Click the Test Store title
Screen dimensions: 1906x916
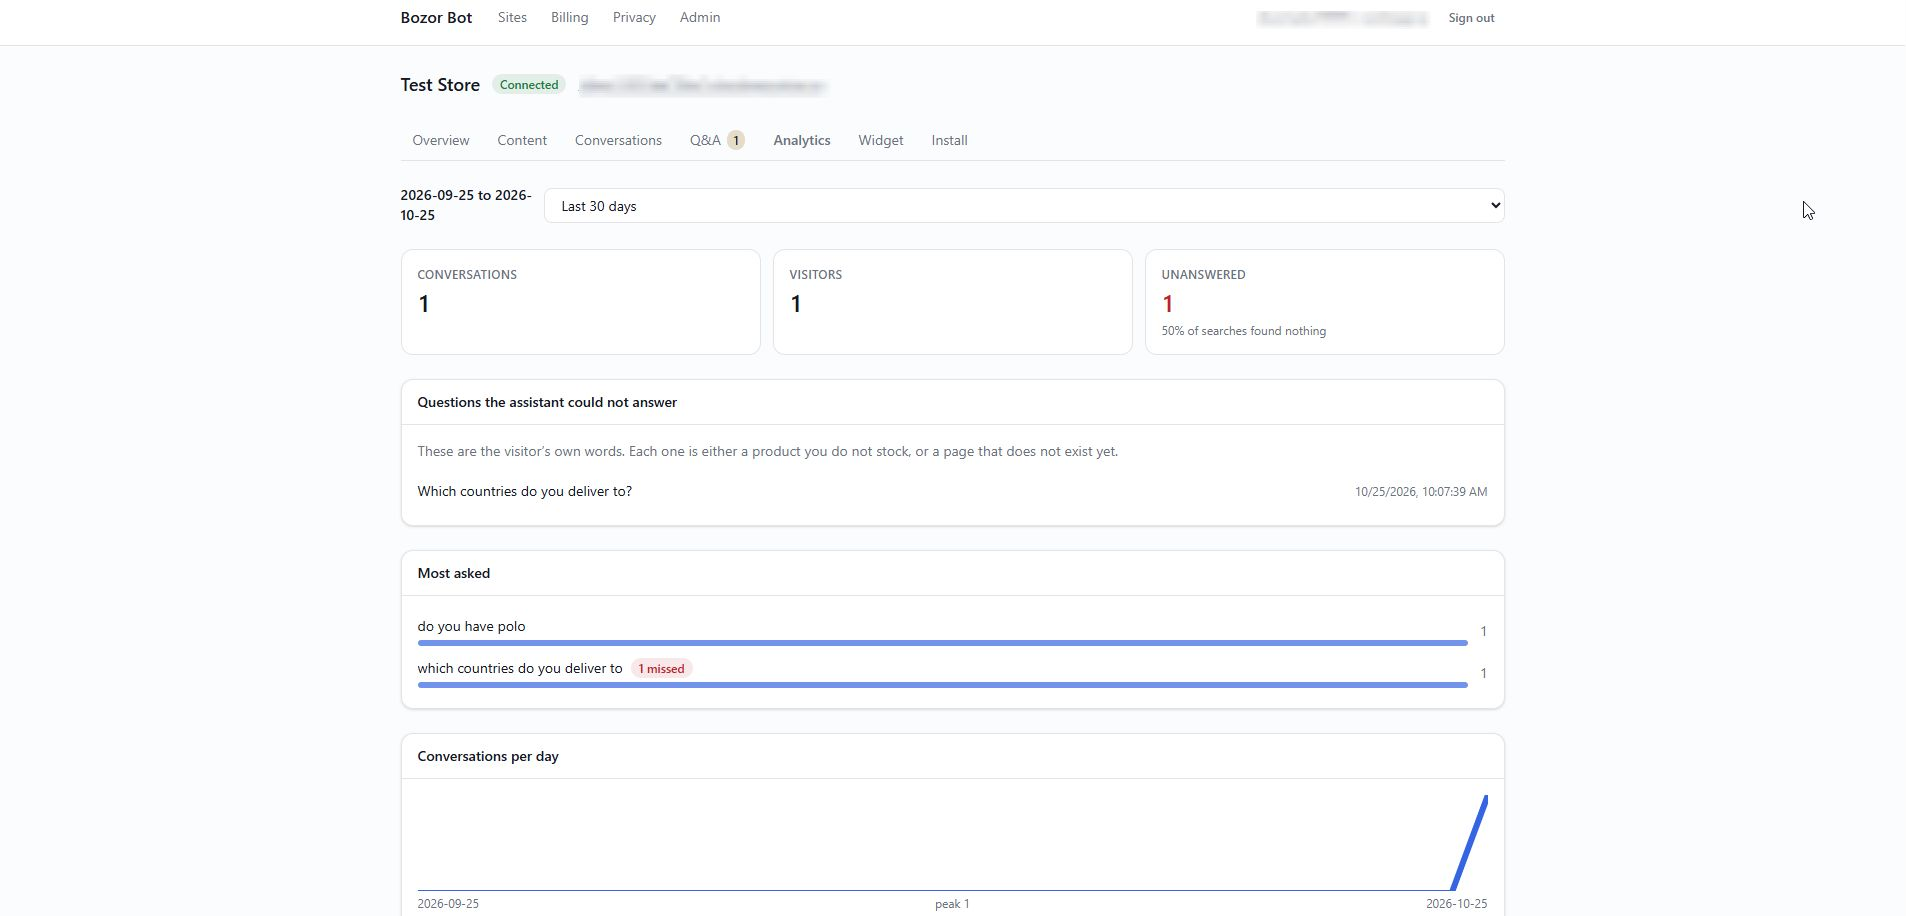tap(440, 85)
